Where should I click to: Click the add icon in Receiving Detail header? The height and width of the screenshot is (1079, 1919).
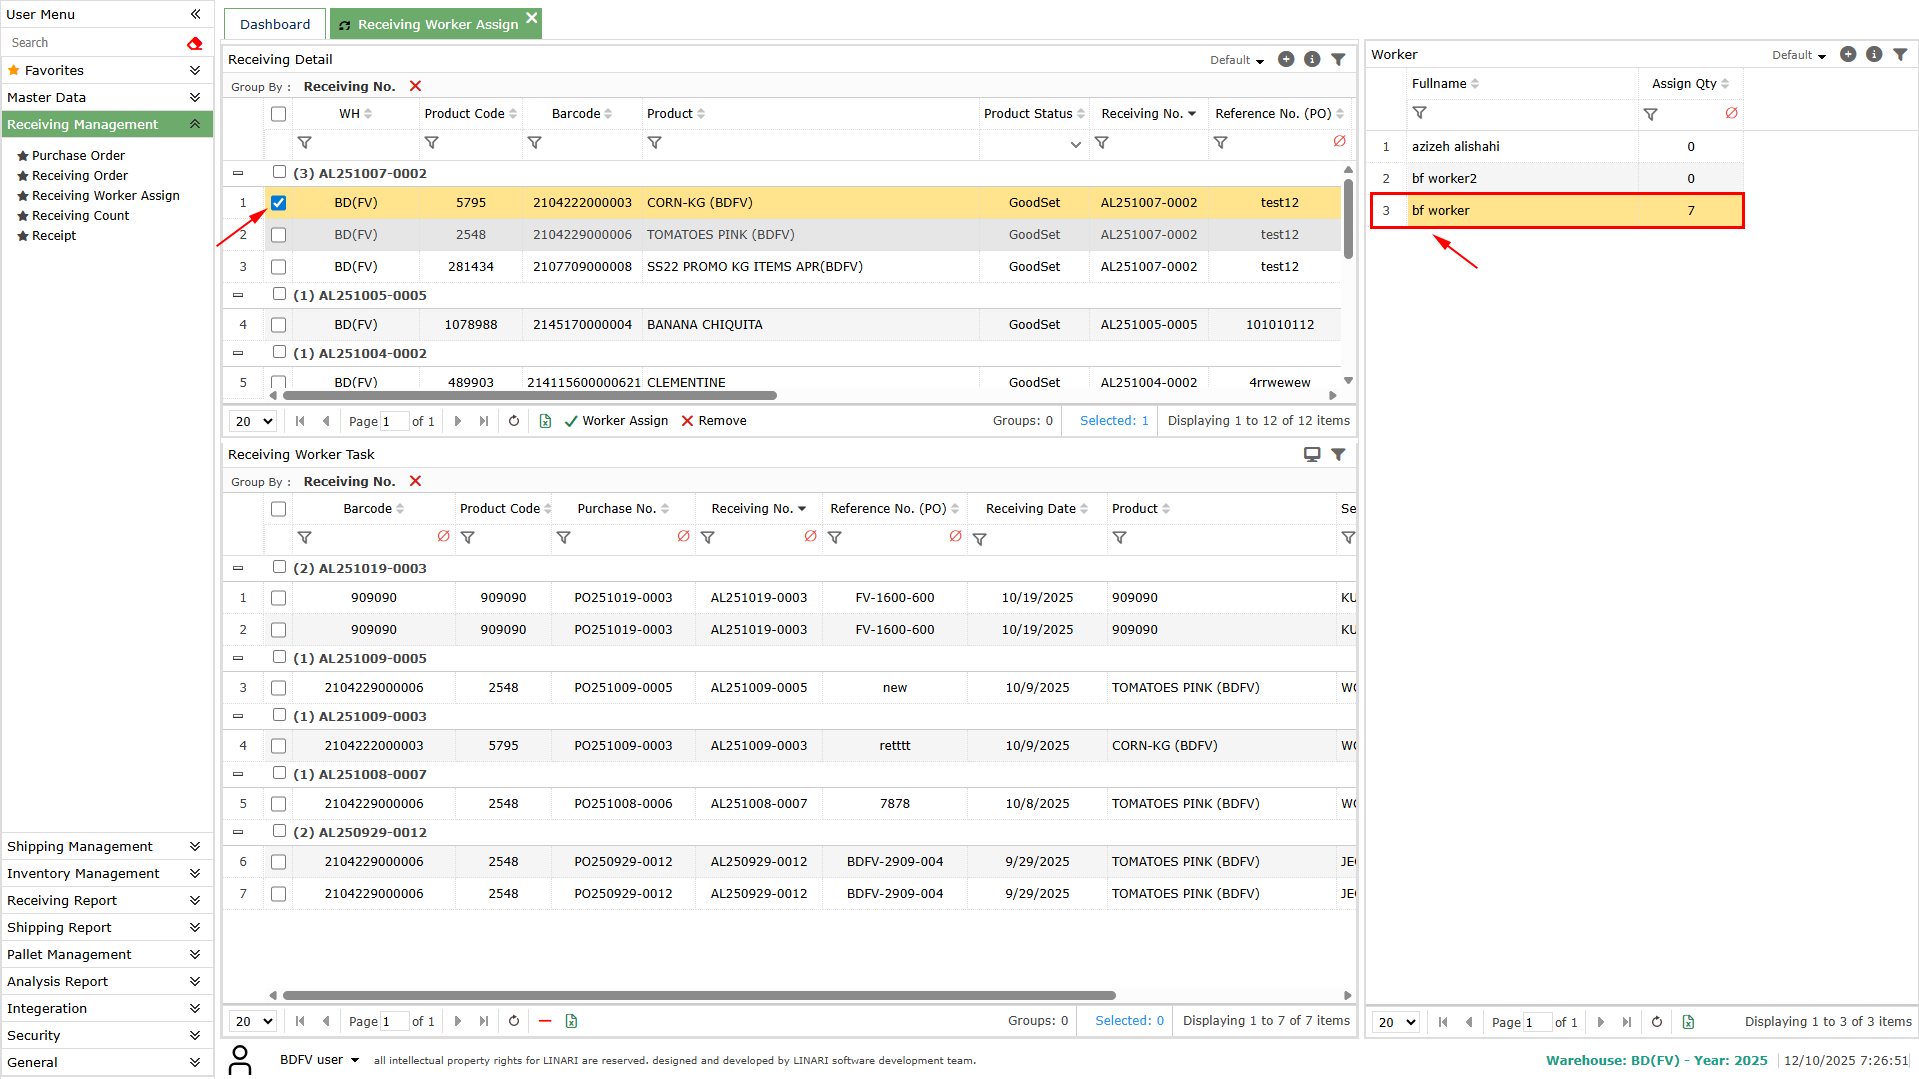pos(1286,60)
